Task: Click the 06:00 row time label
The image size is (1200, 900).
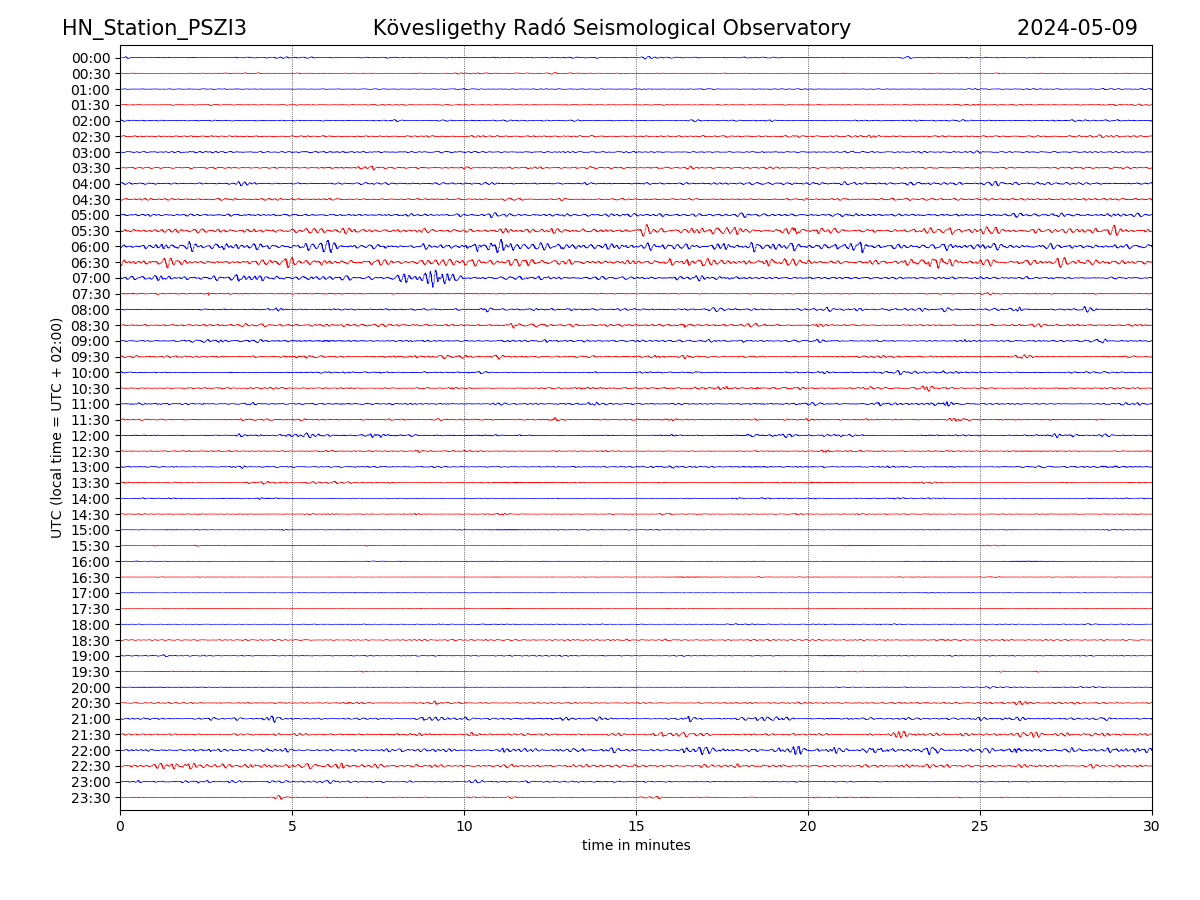Action: (x=91, y=247)
